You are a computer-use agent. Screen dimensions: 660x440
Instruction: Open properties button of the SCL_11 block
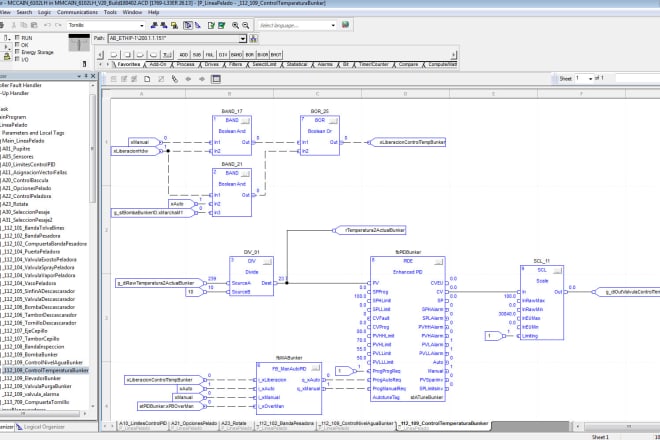(557, 271)
